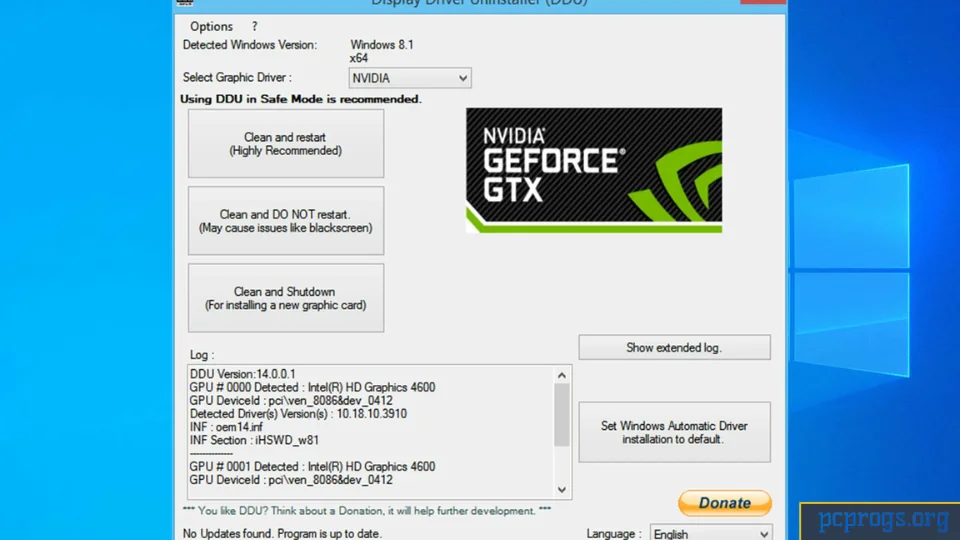The width and height of the screenshot is (960, 540).
Task: Open the question mark help menu
Action: (255, 26)
